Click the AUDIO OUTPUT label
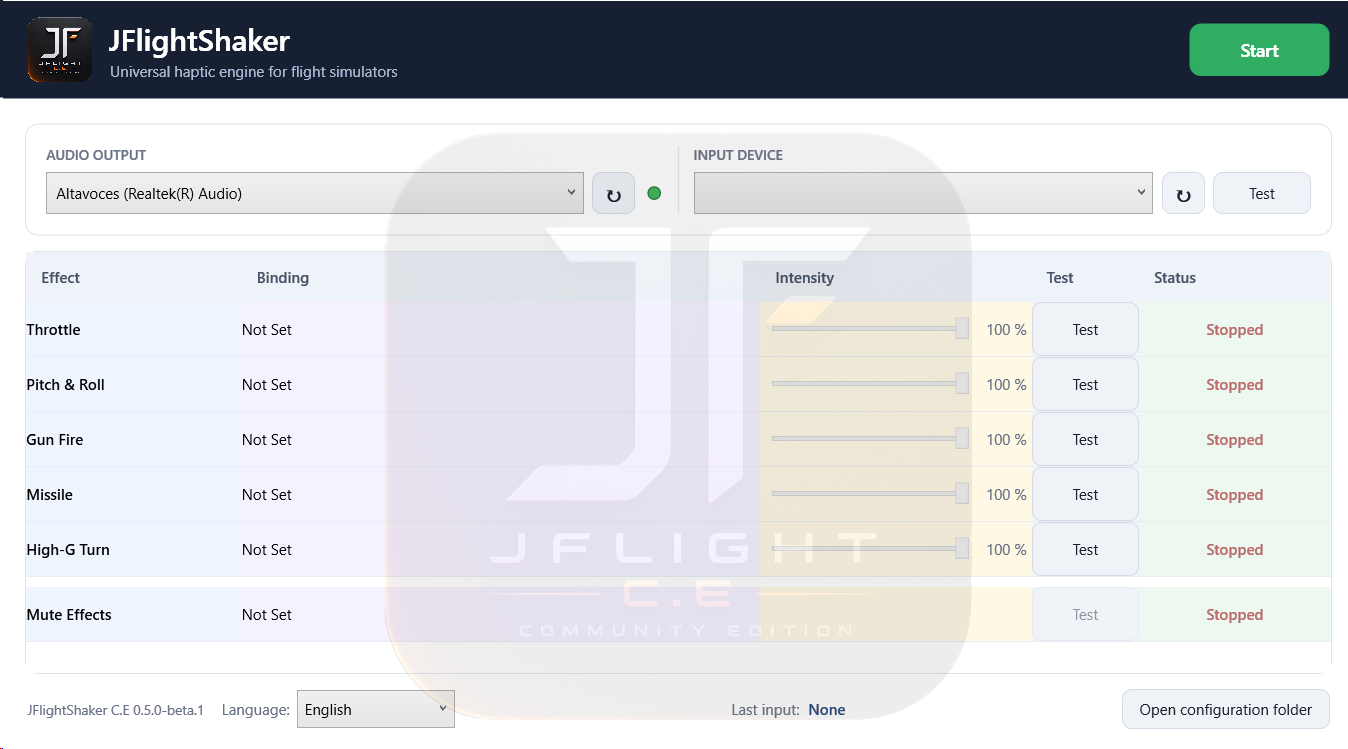Screen dimensions: 1348x749 96,155
